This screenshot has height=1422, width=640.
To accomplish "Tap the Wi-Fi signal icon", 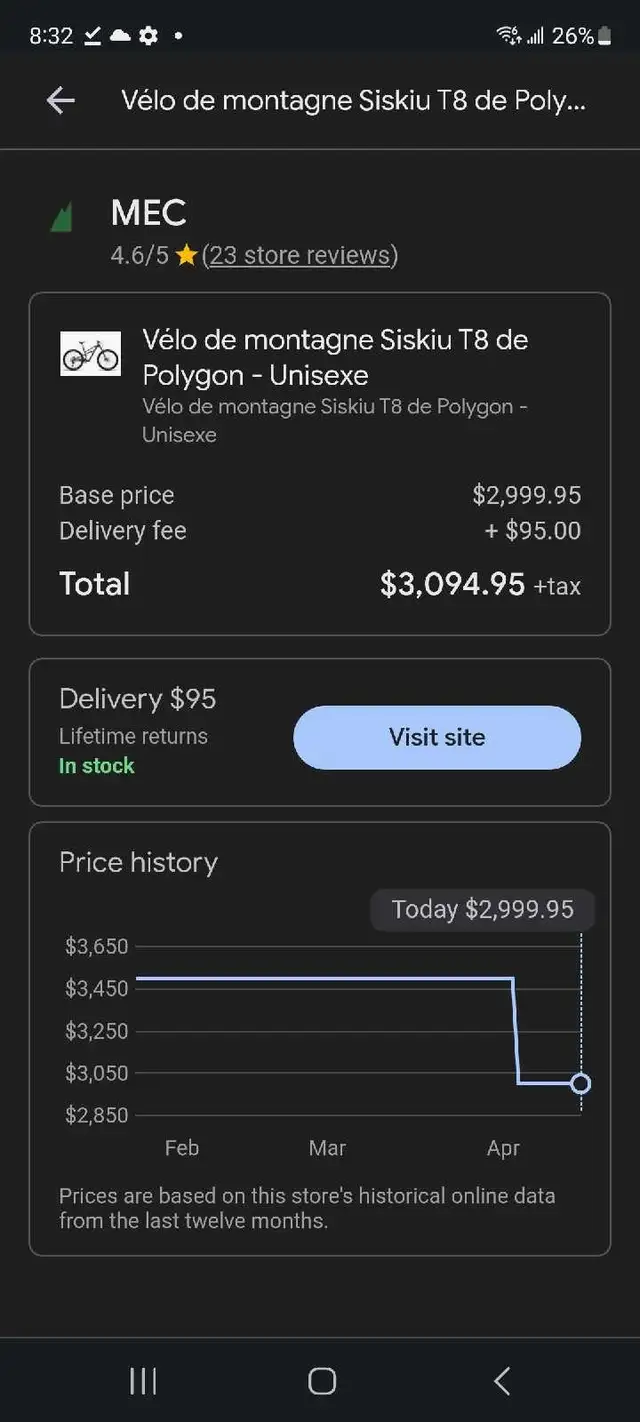I will tap(510, 35).
